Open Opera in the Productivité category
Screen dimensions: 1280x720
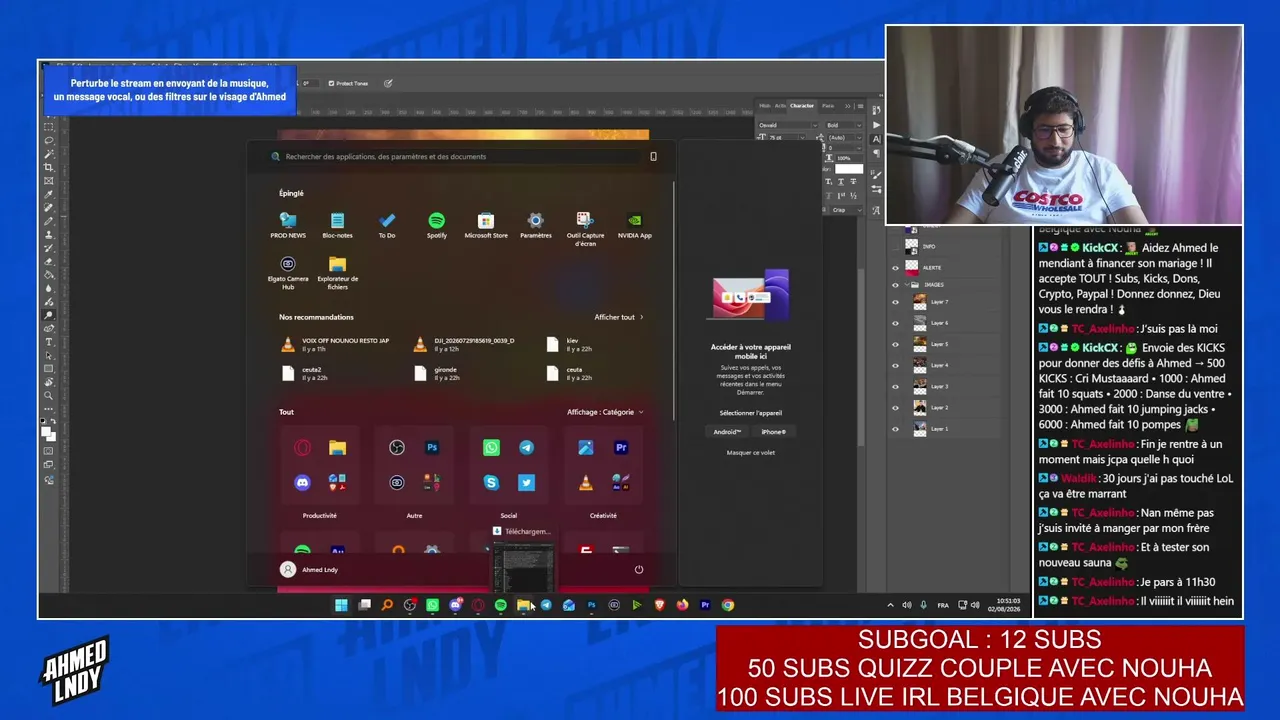pos(302,448)
